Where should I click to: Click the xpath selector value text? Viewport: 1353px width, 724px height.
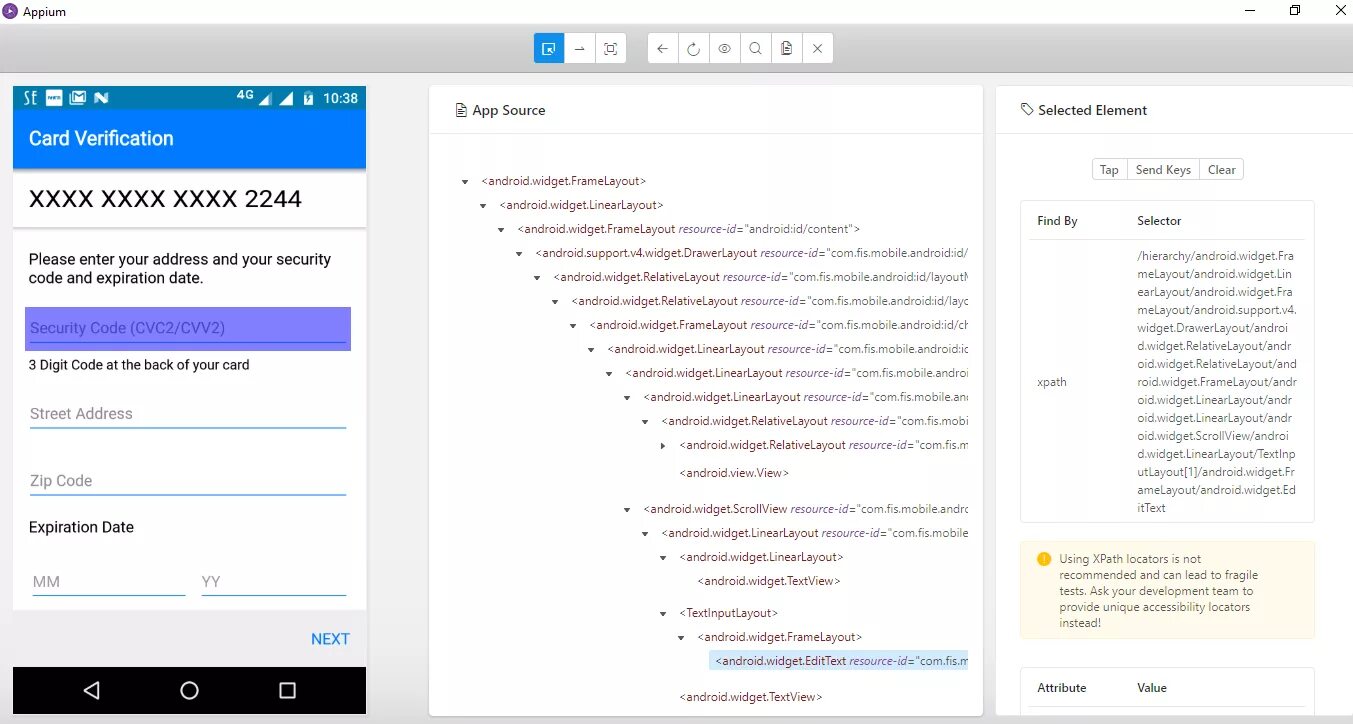point(1217,381)
